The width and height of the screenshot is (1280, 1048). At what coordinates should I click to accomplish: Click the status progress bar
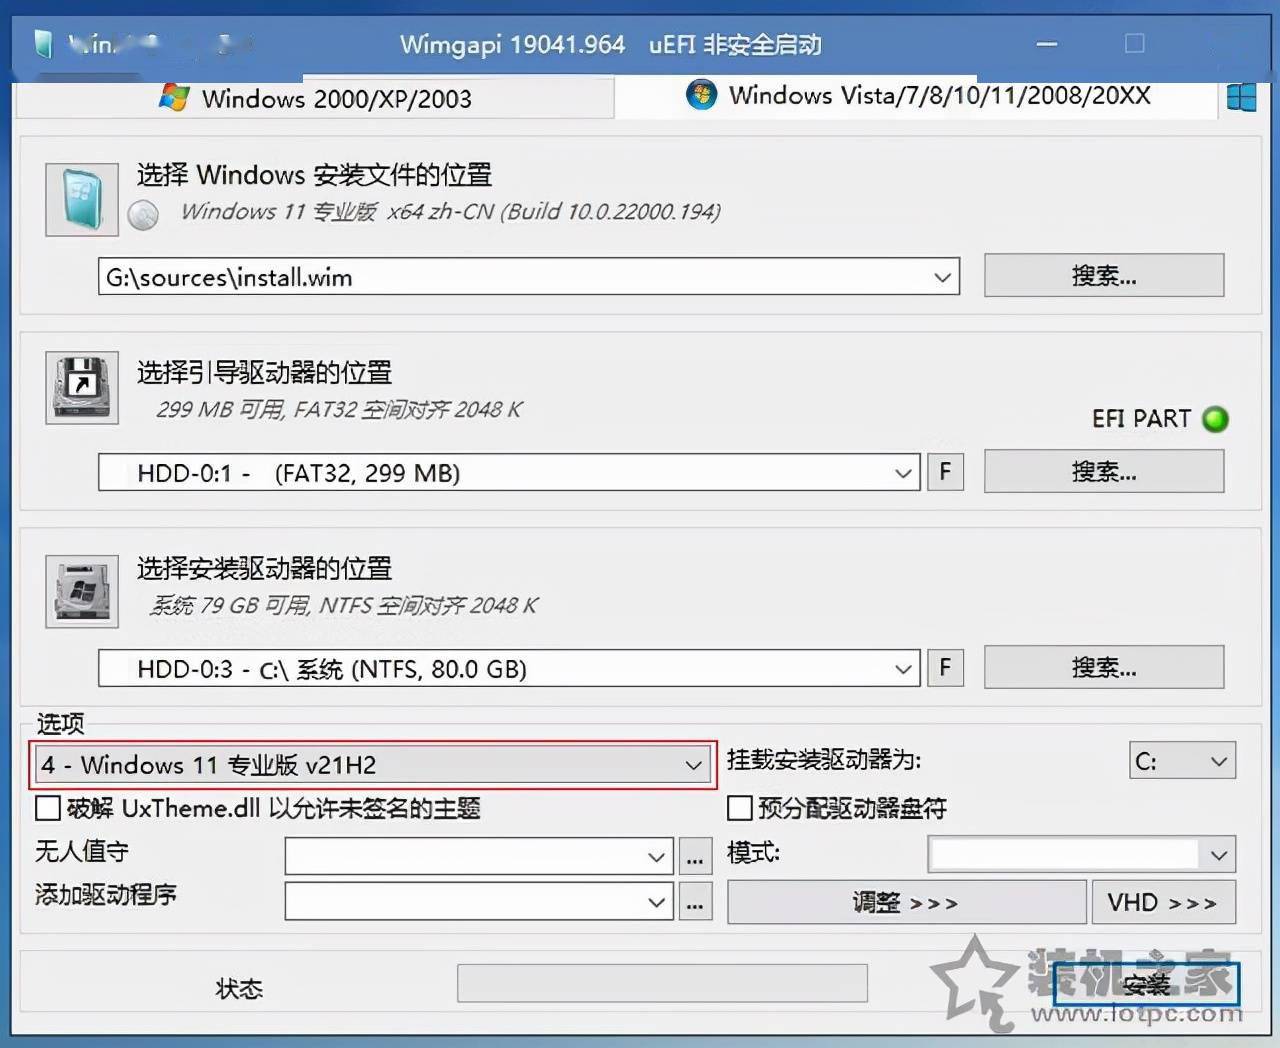pyautogui.click(x=662, y=983)
